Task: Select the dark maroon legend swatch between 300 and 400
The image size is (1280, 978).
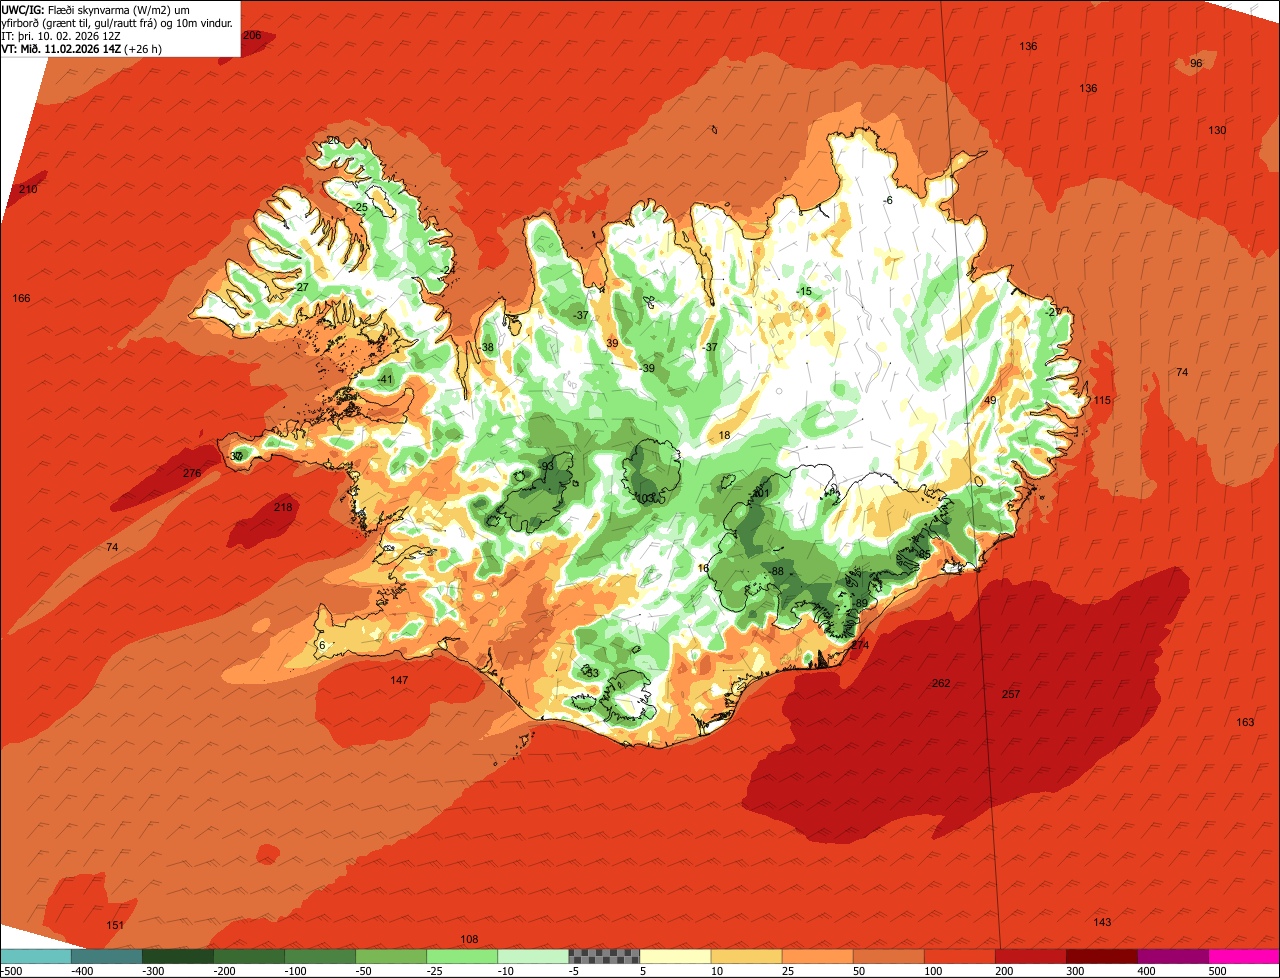Action: 1101,956
